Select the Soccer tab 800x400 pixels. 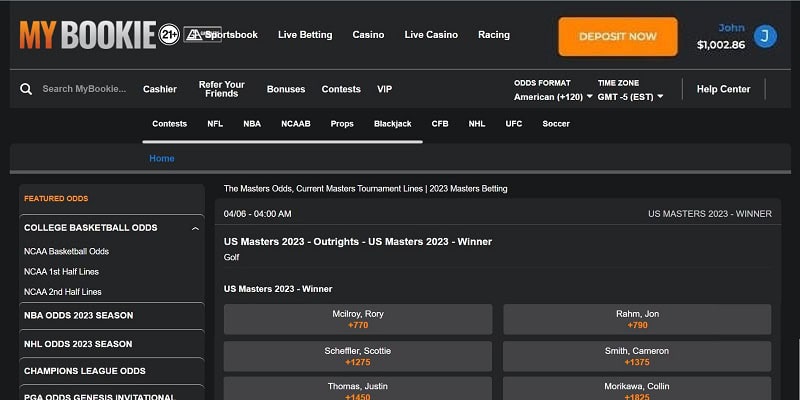click(556, 124)
